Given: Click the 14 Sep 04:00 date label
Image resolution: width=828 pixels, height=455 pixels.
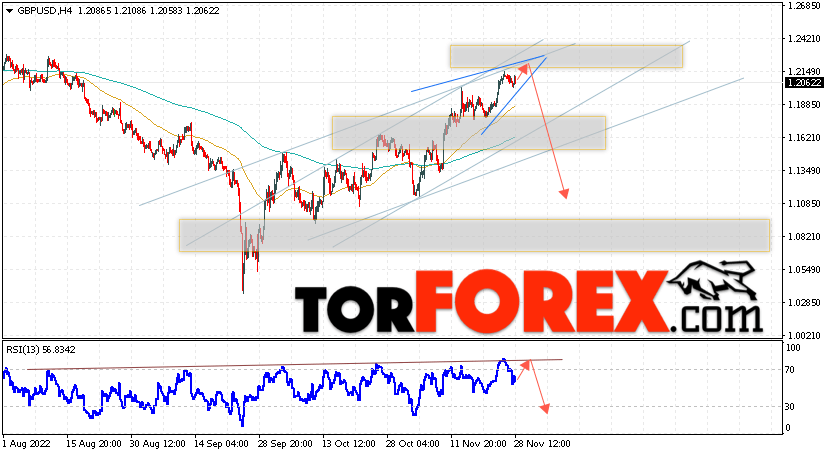Looking at the screenshot, I should point(222,444).
